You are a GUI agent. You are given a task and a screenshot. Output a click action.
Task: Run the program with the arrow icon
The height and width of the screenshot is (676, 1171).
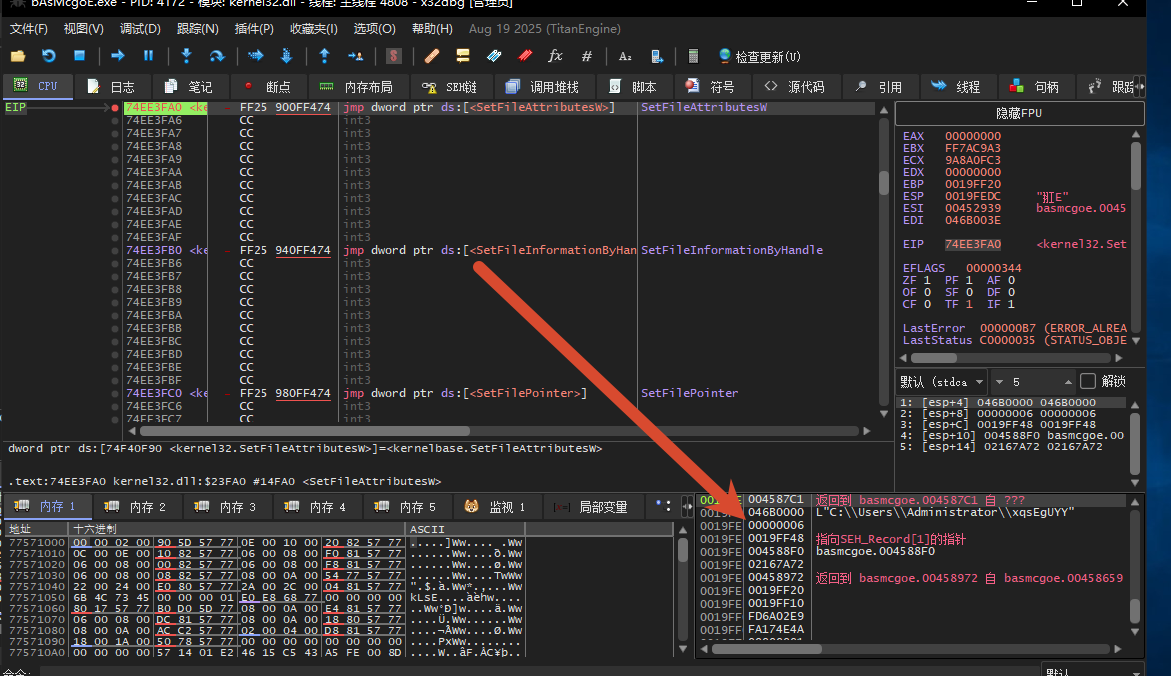117,56
